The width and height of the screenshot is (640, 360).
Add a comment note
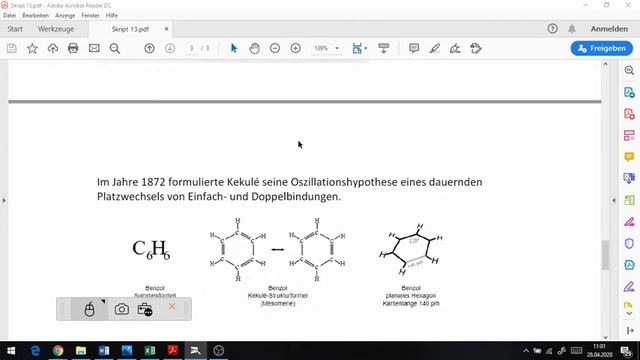point(414,49)
